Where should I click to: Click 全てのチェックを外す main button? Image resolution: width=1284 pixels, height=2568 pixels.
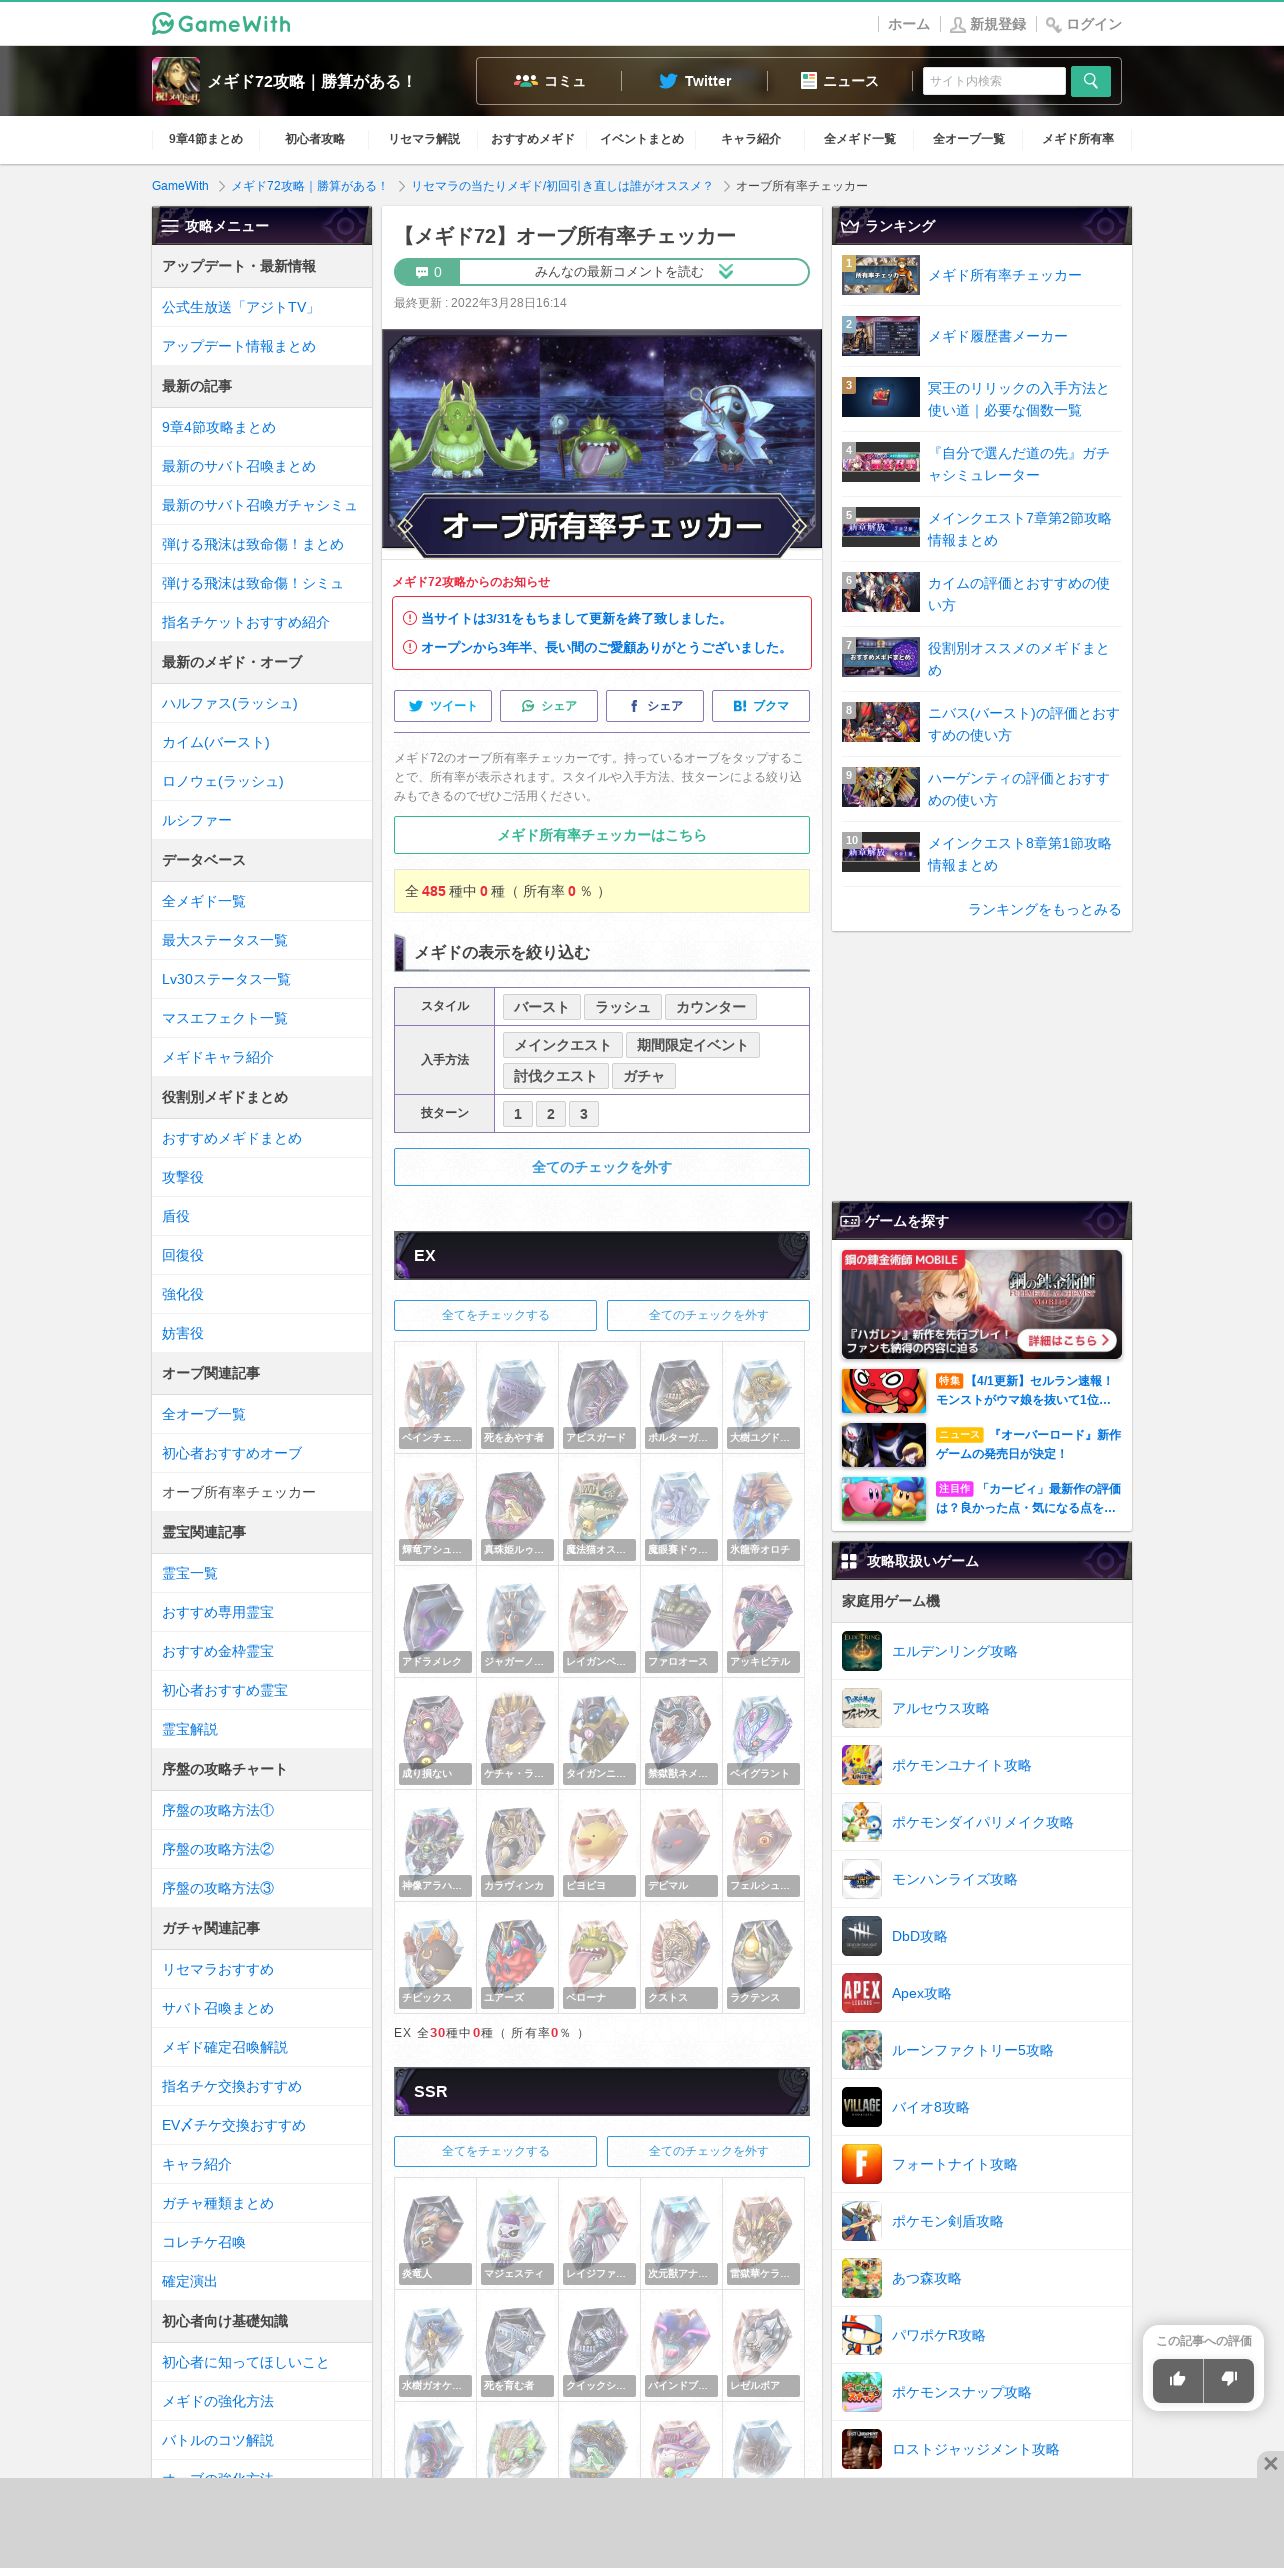click(x=602, y=1167)
